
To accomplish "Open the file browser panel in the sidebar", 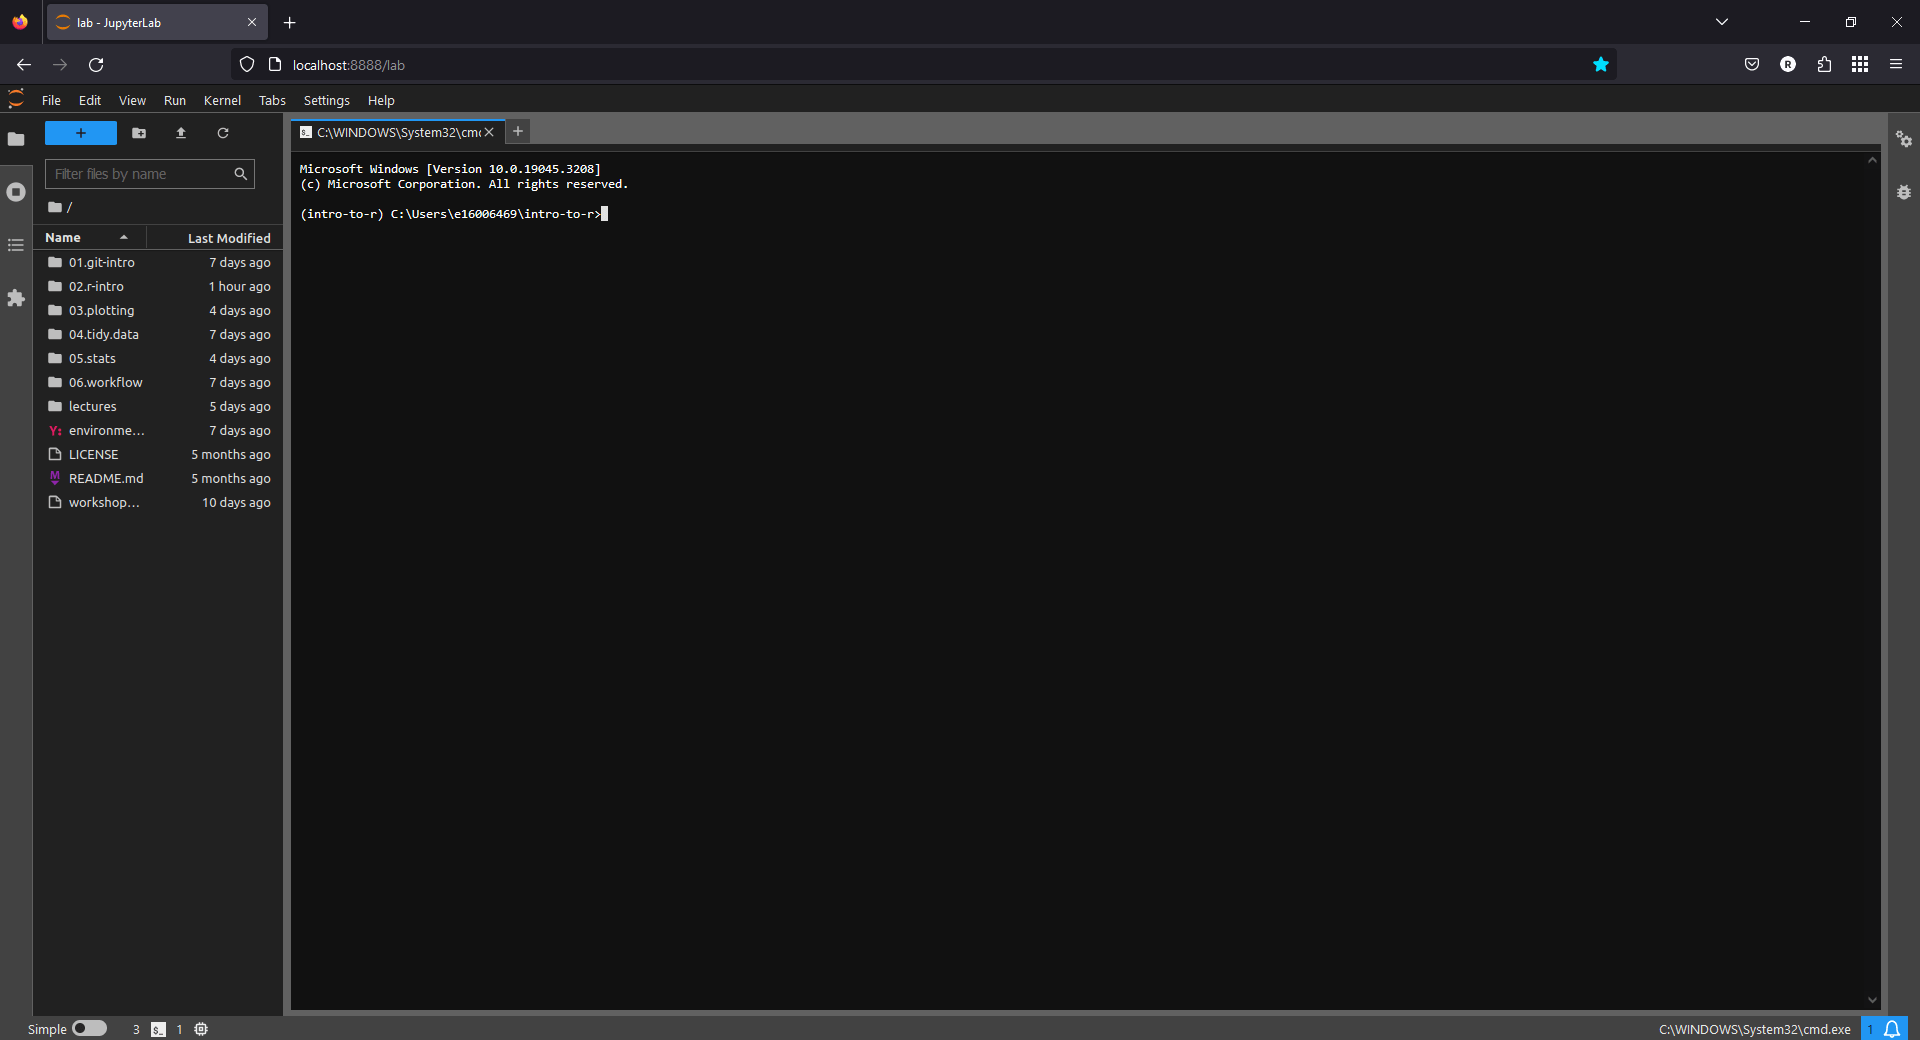I will (16, 139).
